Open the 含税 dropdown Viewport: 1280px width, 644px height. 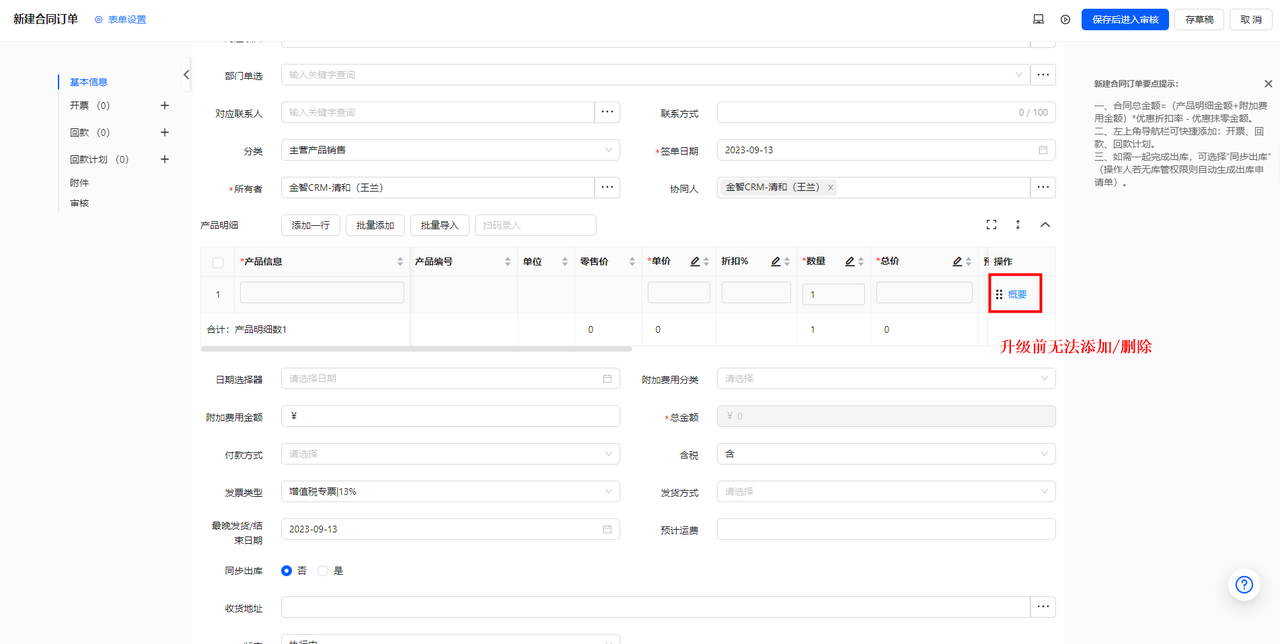pyautogui.click(x=886, y=454)
